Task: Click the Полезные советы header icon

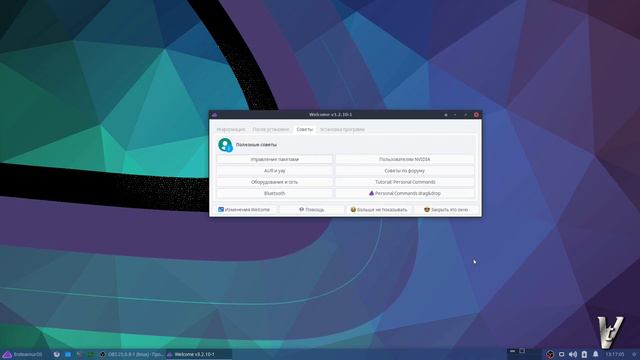Action: click(225, 145)
